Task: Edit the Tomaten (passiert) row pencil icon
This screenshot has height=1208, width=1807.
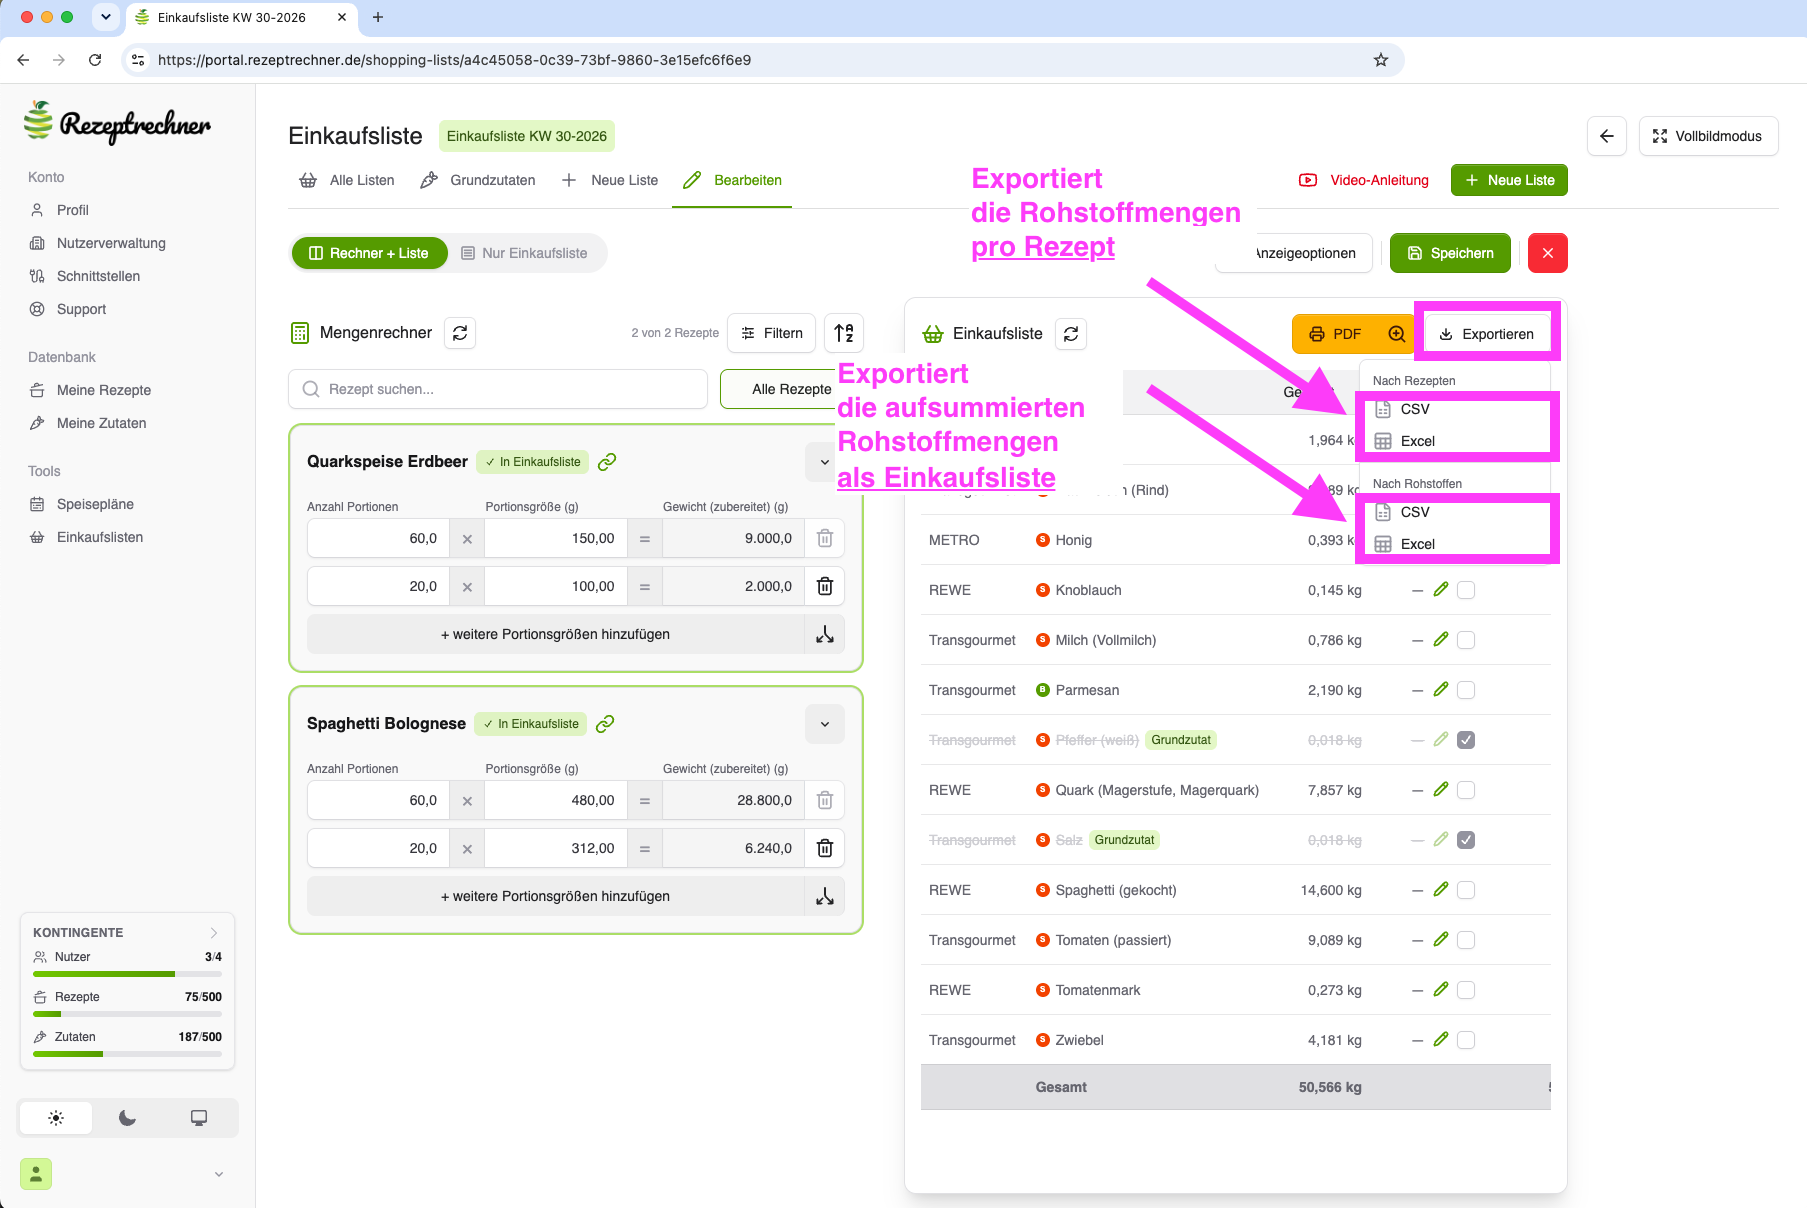Action: tap(1441, 940)
